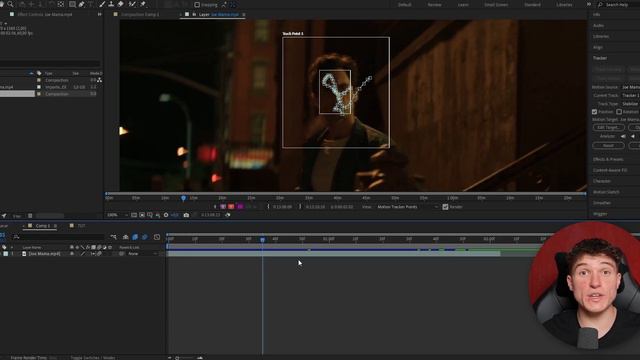Click the label tag column icon in Project panel
The width and height of the screenshot is (640, 360).
click(39, 73)
